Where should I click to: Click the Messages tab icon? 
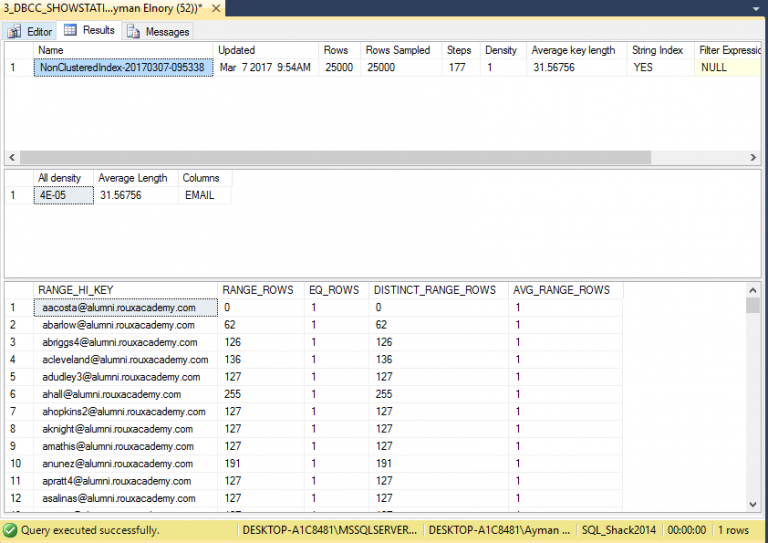[133, 31]
